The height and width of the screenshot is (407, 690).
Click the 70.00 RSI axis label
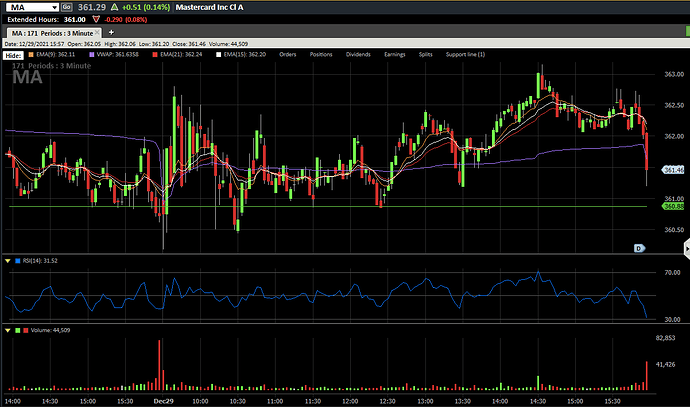pyautogui.click(x=672, y=273)
